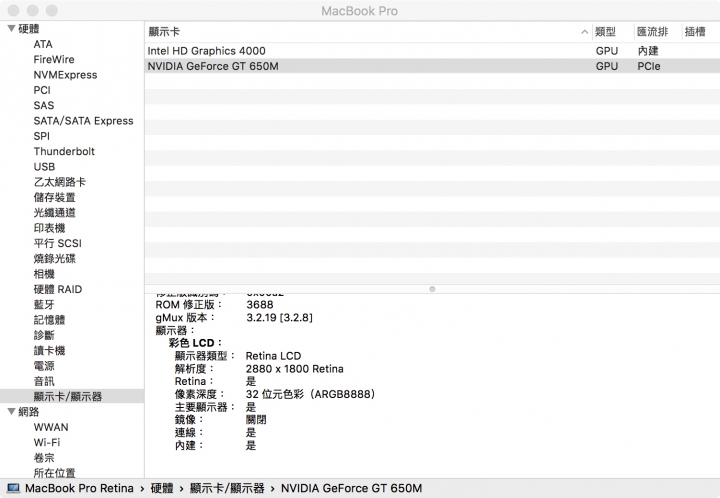This screenshot has height=498, width=720.
Task: Select 顯示卡/顯示器 sidebar entry
Action: (68, 397)
